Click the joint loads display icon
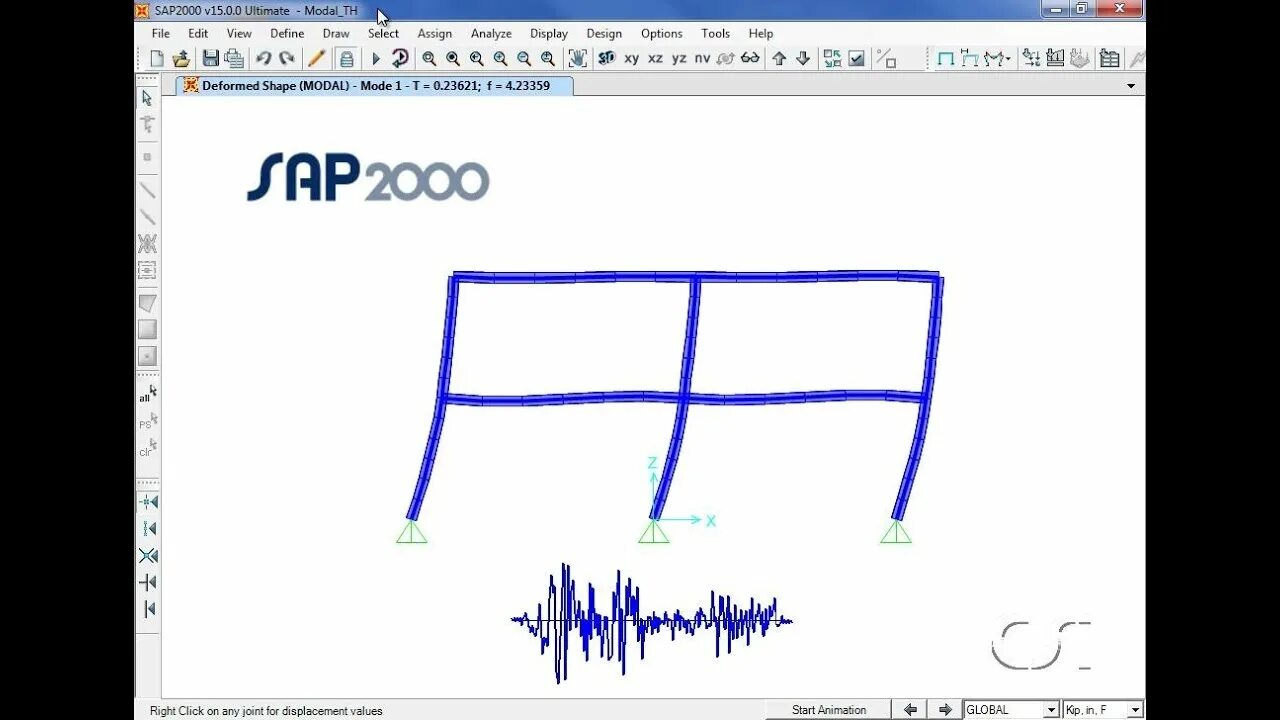Viewport: 1280px width, 720px height. coord(1031,59)
